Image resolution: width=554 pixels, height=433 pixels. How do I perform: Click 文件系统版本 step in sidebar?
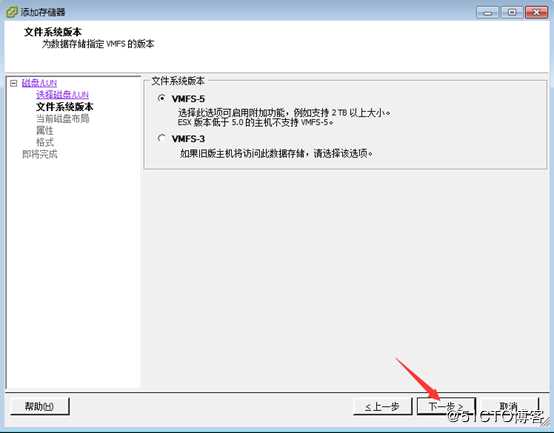(x=65, y=107)
